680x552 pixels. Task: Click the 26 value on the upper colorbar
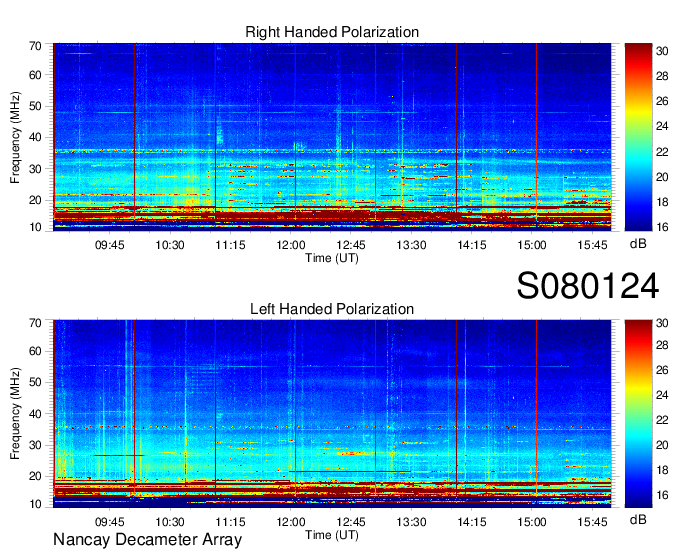point(662,101)
